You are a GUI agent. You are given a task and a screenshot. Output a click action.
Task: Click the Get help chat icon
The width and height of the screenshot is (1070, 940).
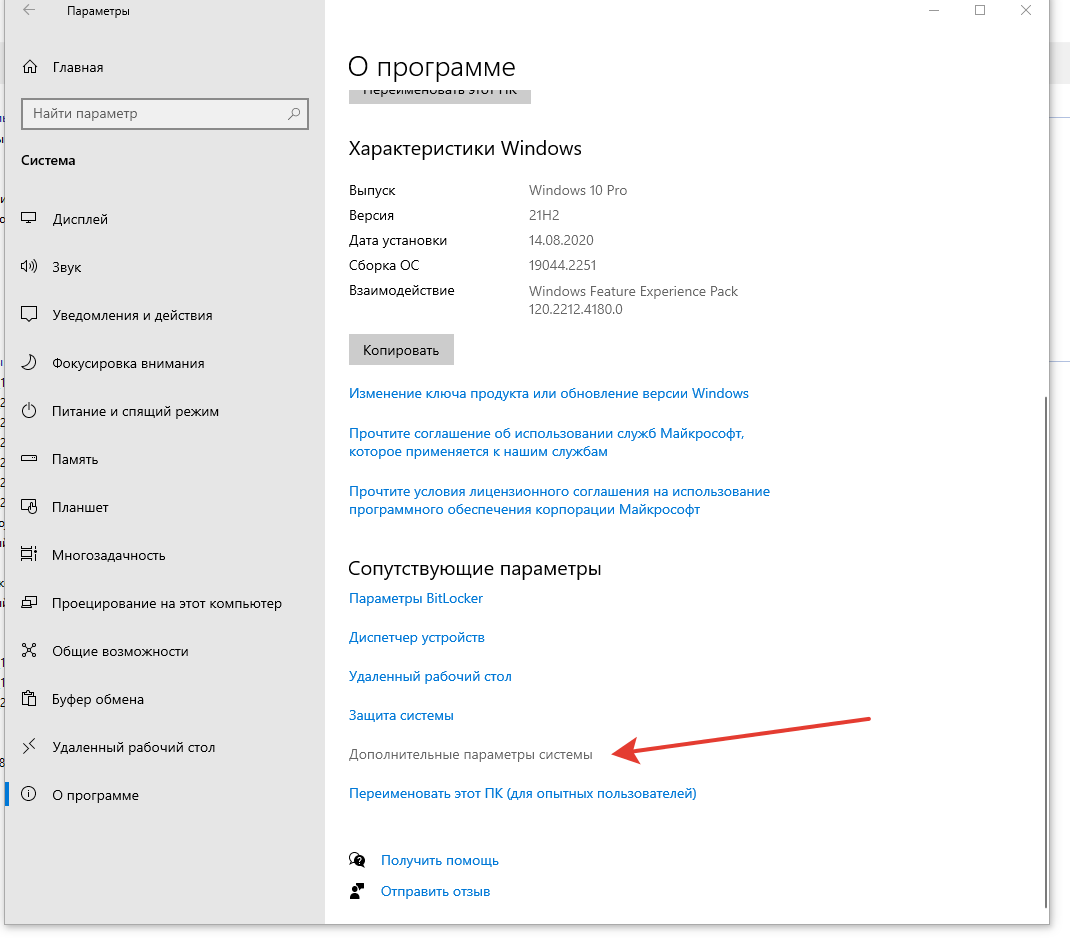tap(357, 859)
